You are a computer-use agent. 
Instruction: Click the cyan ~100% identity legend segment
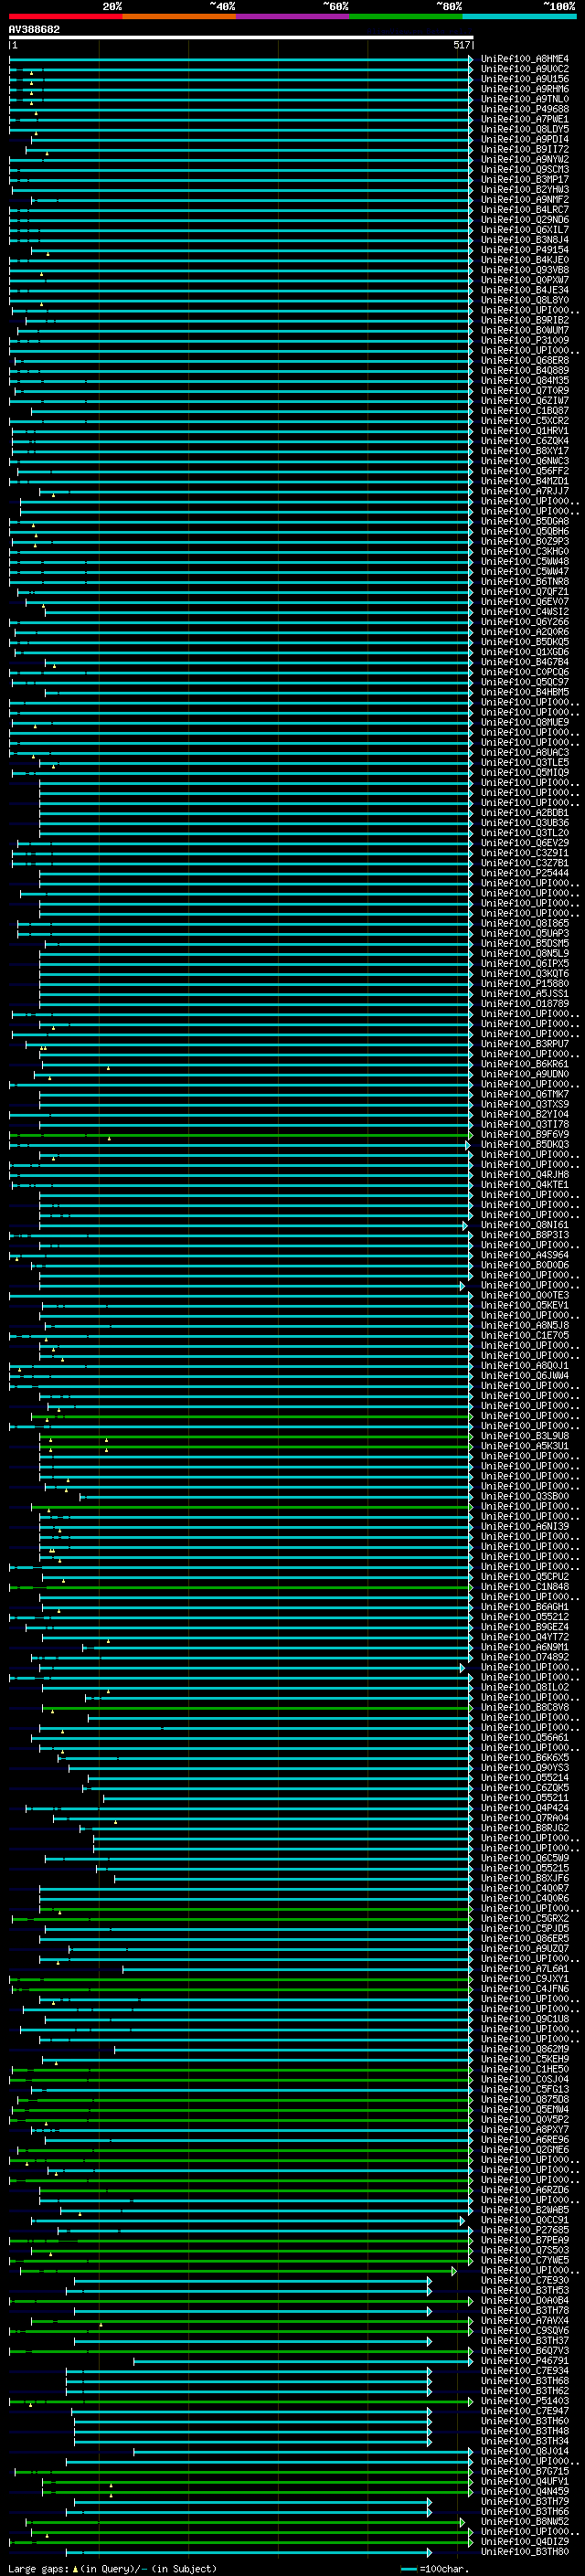click(x=520, y=16)
